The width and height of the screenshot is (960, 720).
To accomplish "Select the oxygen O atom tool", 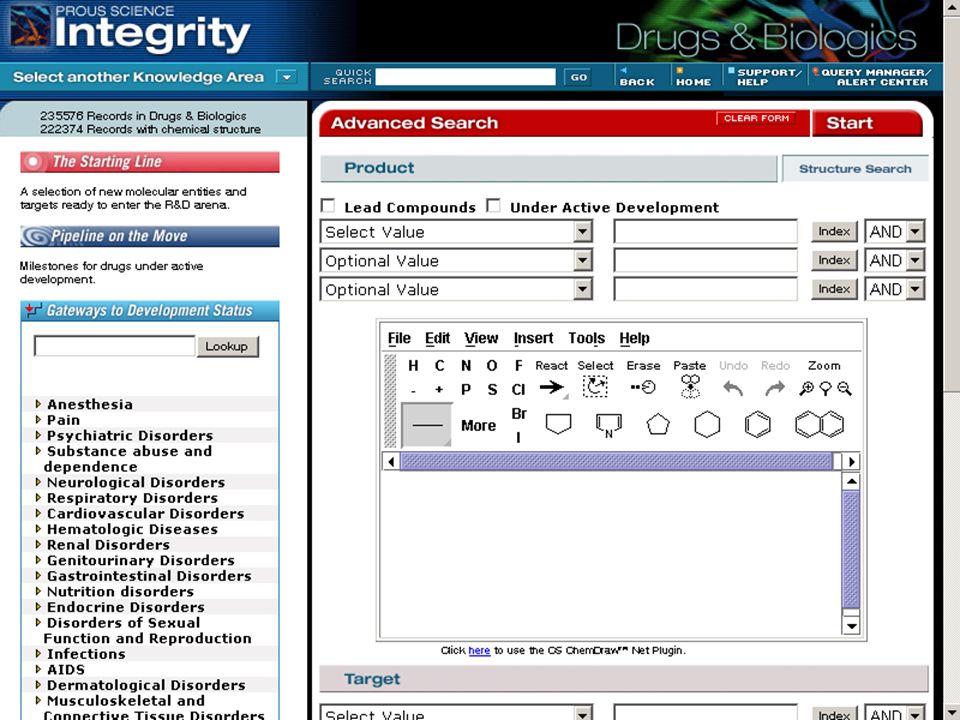I will (492, 366).
